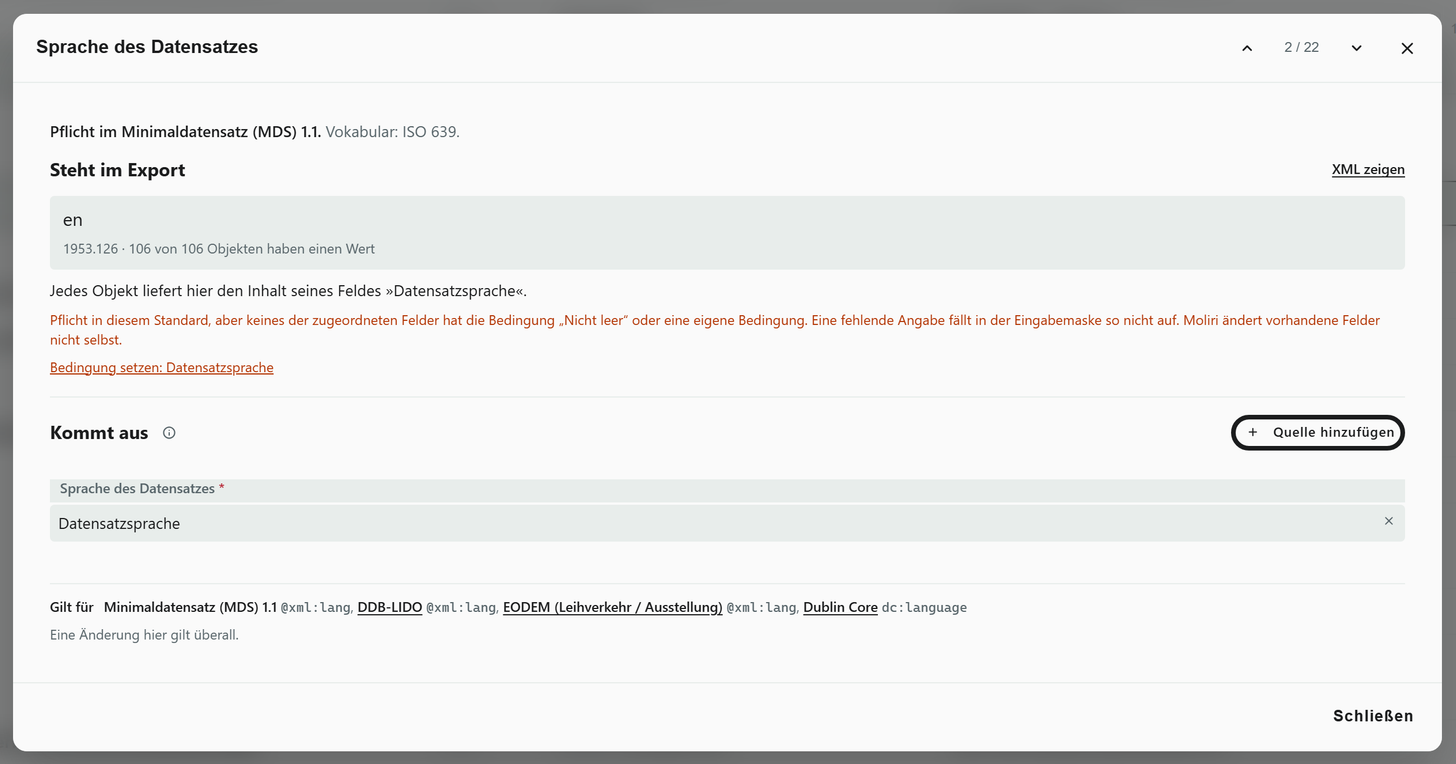Viewport: 1456px width, 764px height.
Task: Click the export value 'en'
Action: point(73,220)
